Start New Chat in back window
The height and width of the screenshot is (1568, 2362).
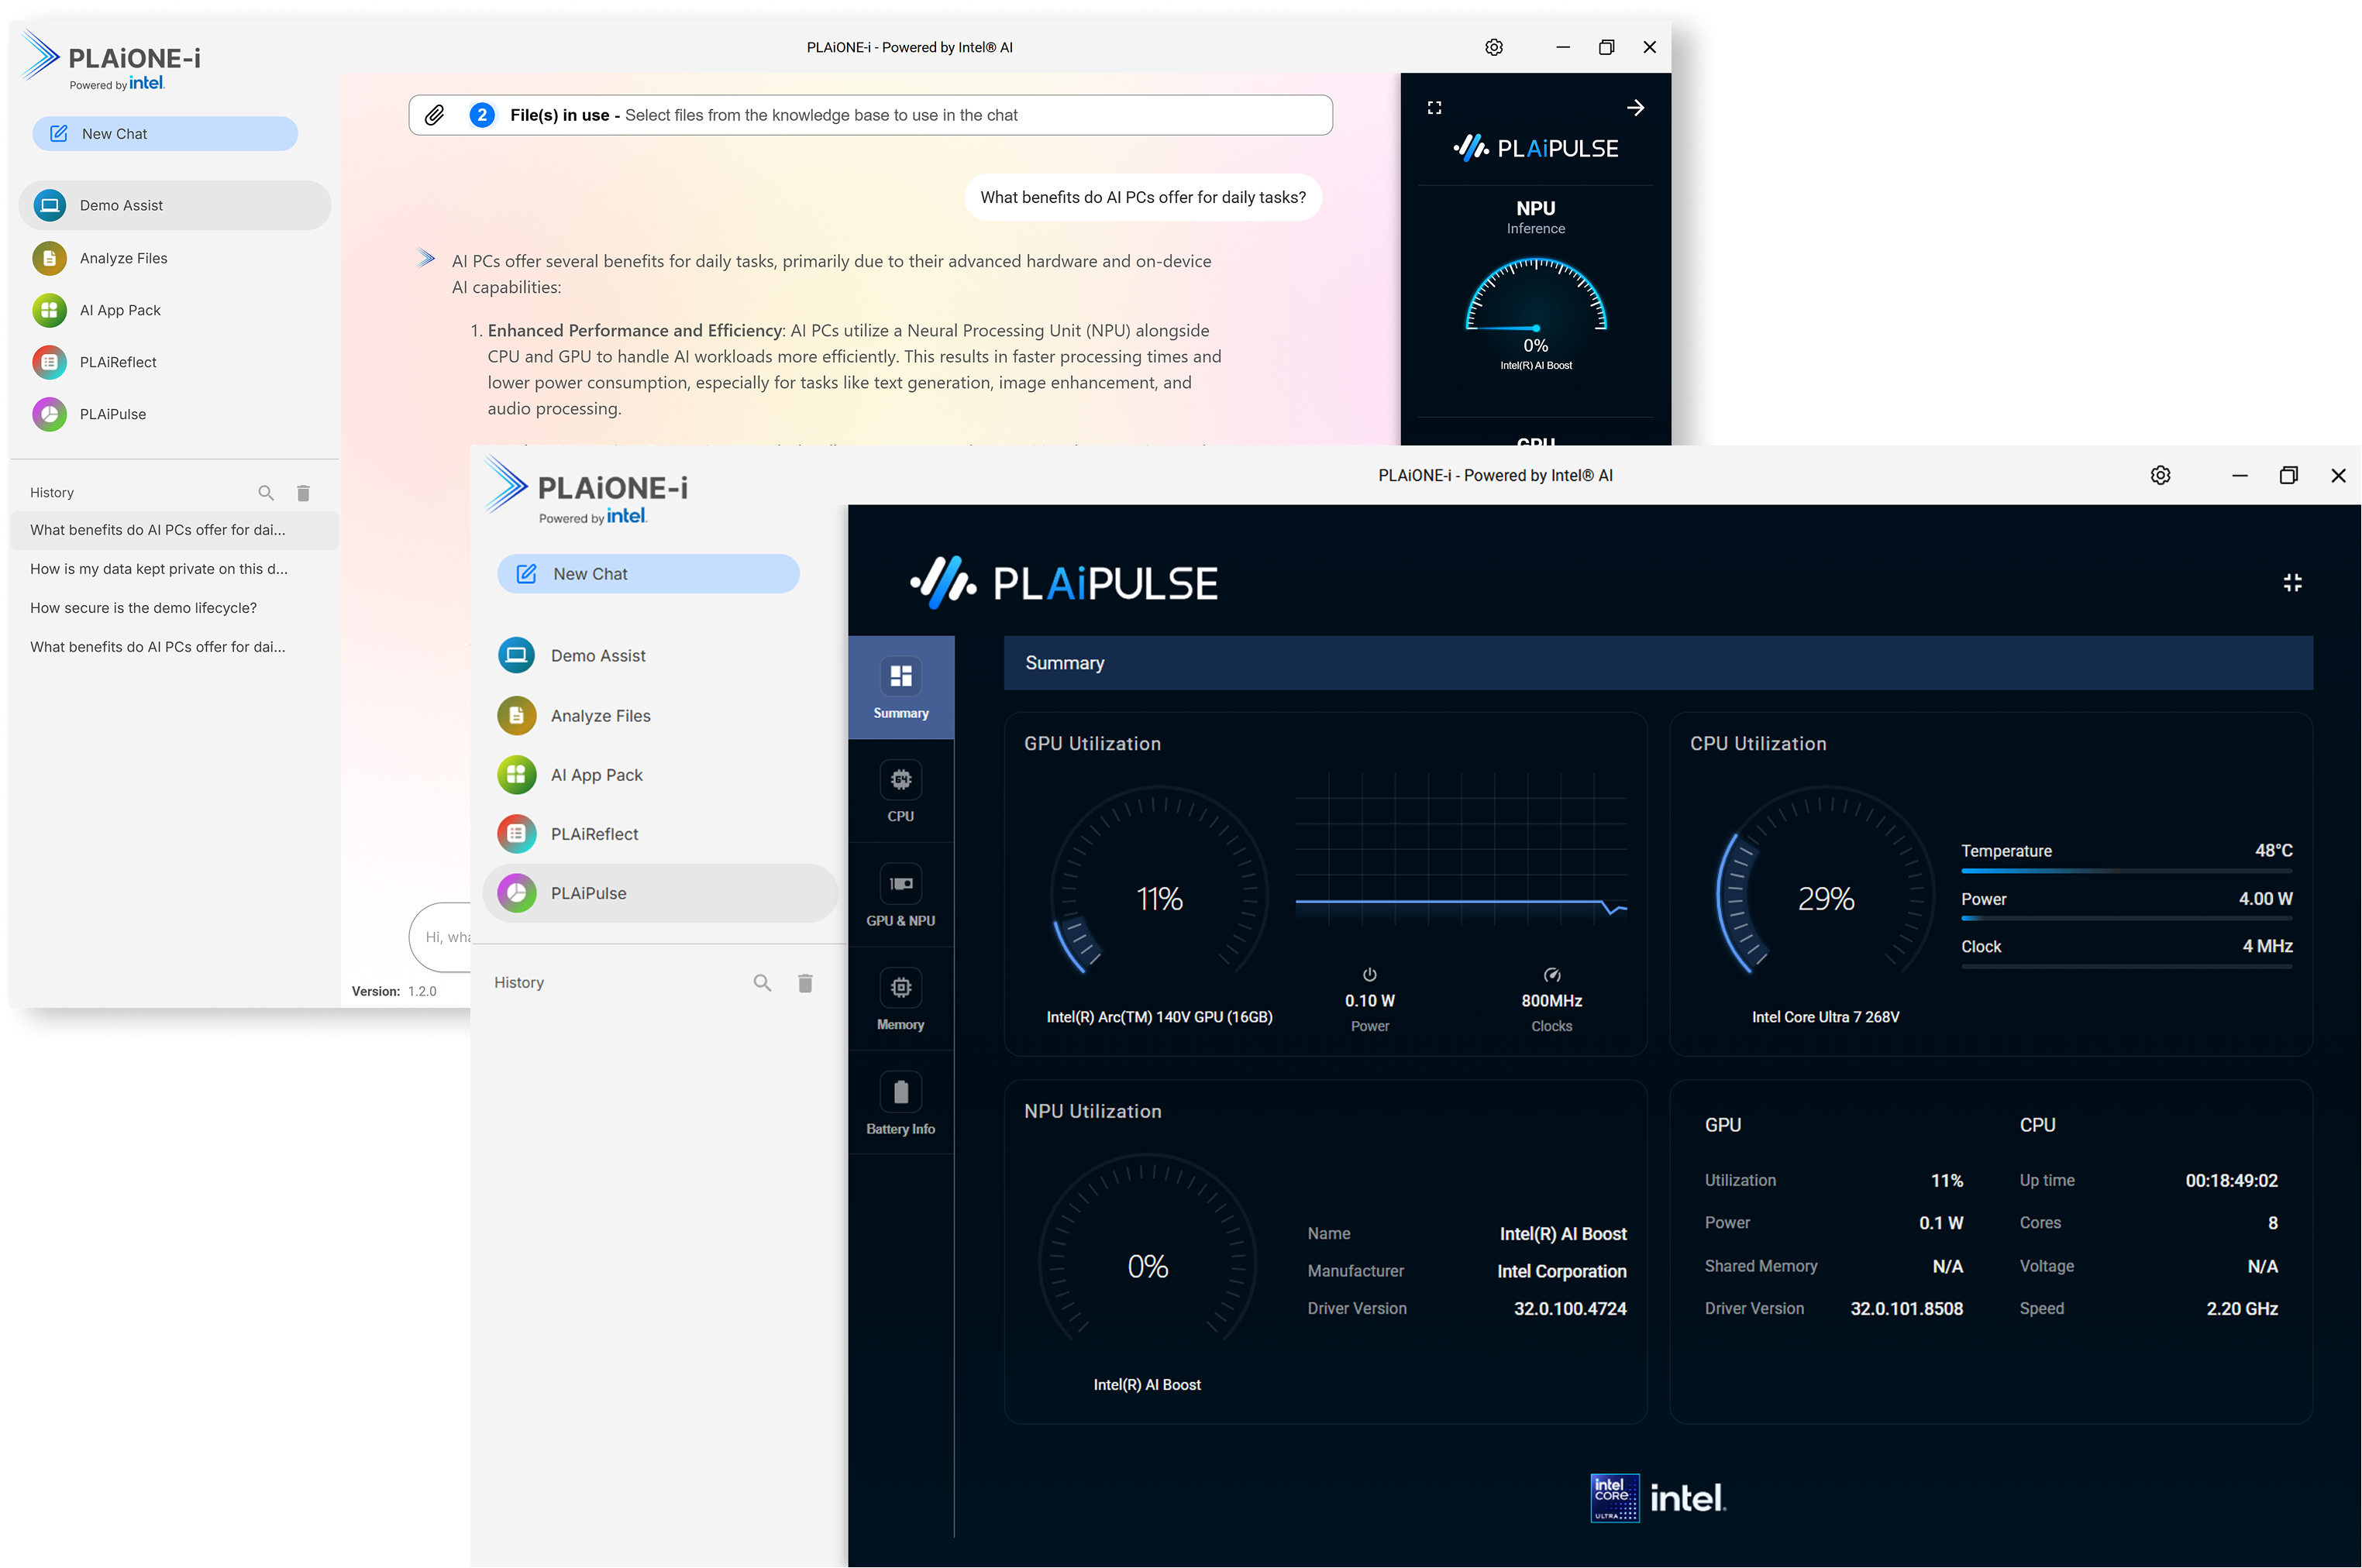pyautogui.click(x=165, y=133)
